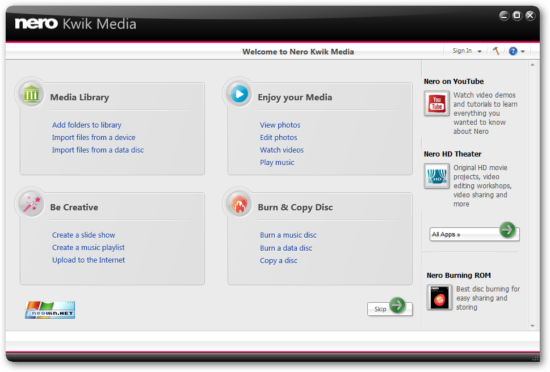Open Add folders to library link
The image size is (550, 372).
(87, 125)
